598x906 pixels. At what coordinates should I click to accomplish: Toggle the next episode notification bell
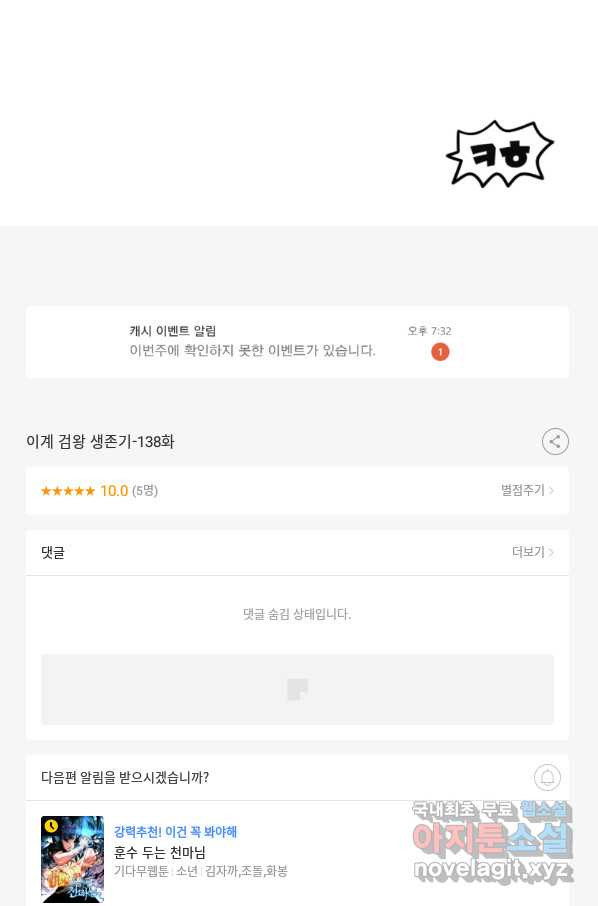coord(547,778)
